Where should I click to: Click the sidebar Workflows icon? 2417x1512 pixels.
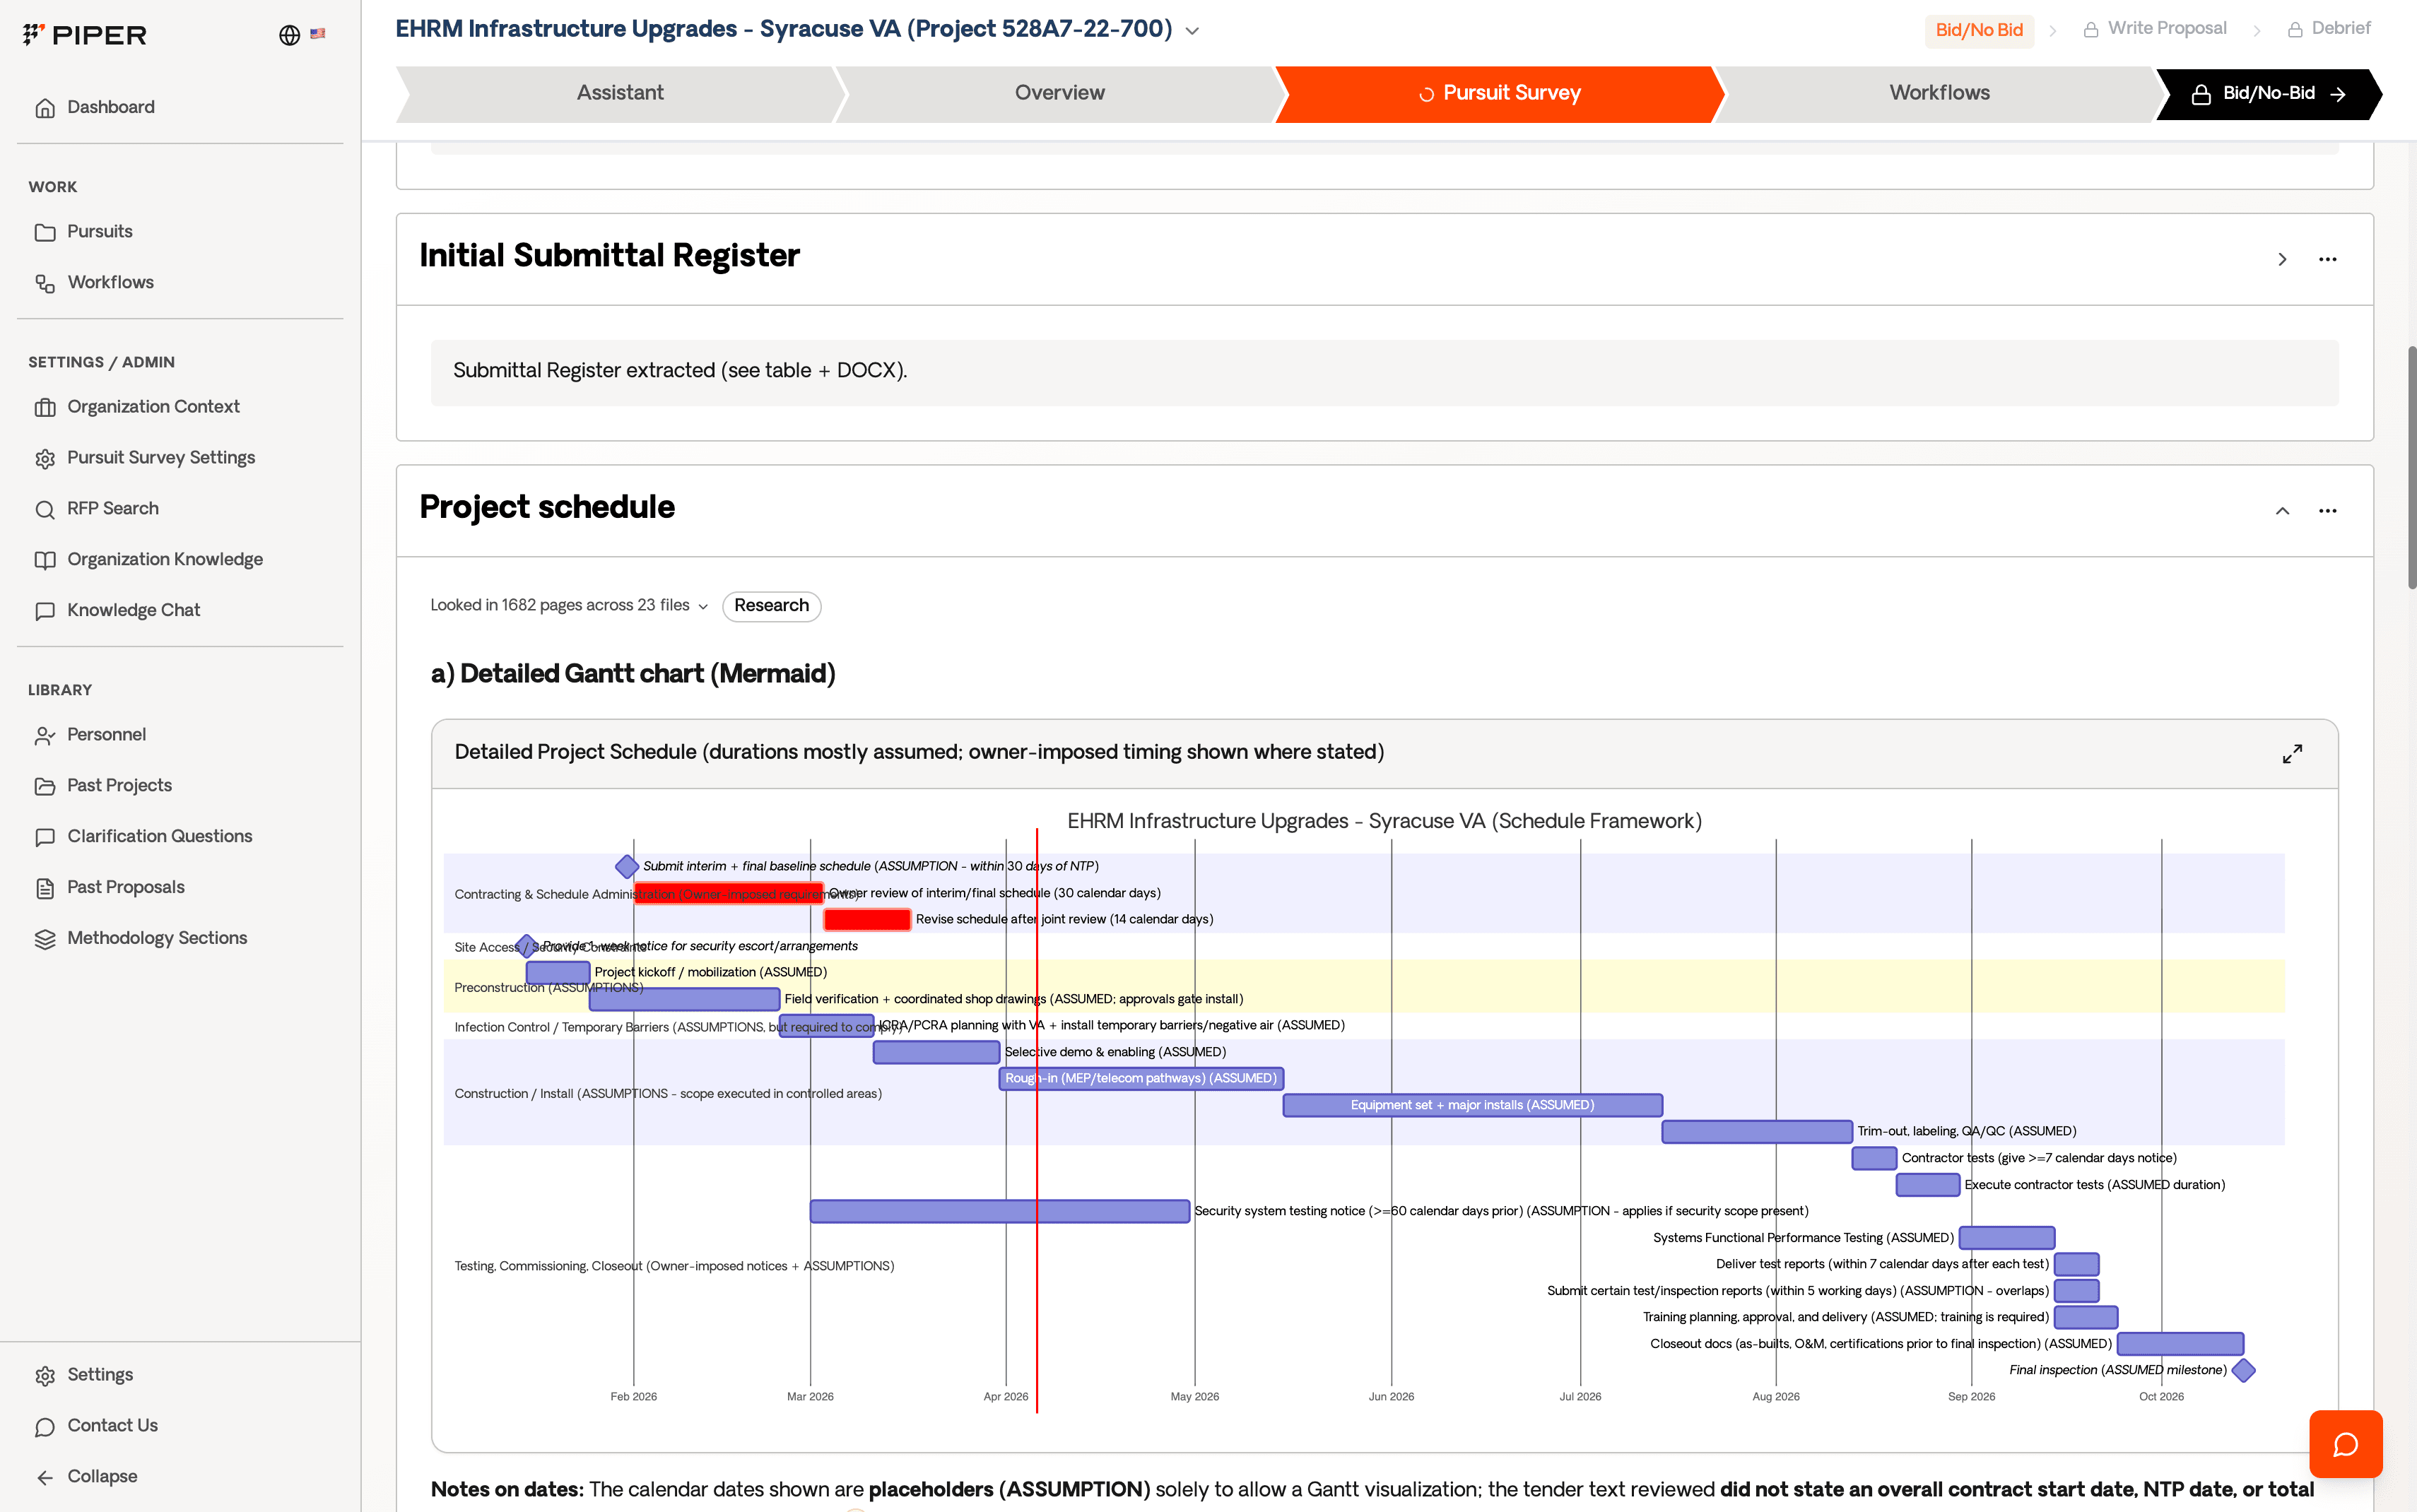[x=45, y=283]
